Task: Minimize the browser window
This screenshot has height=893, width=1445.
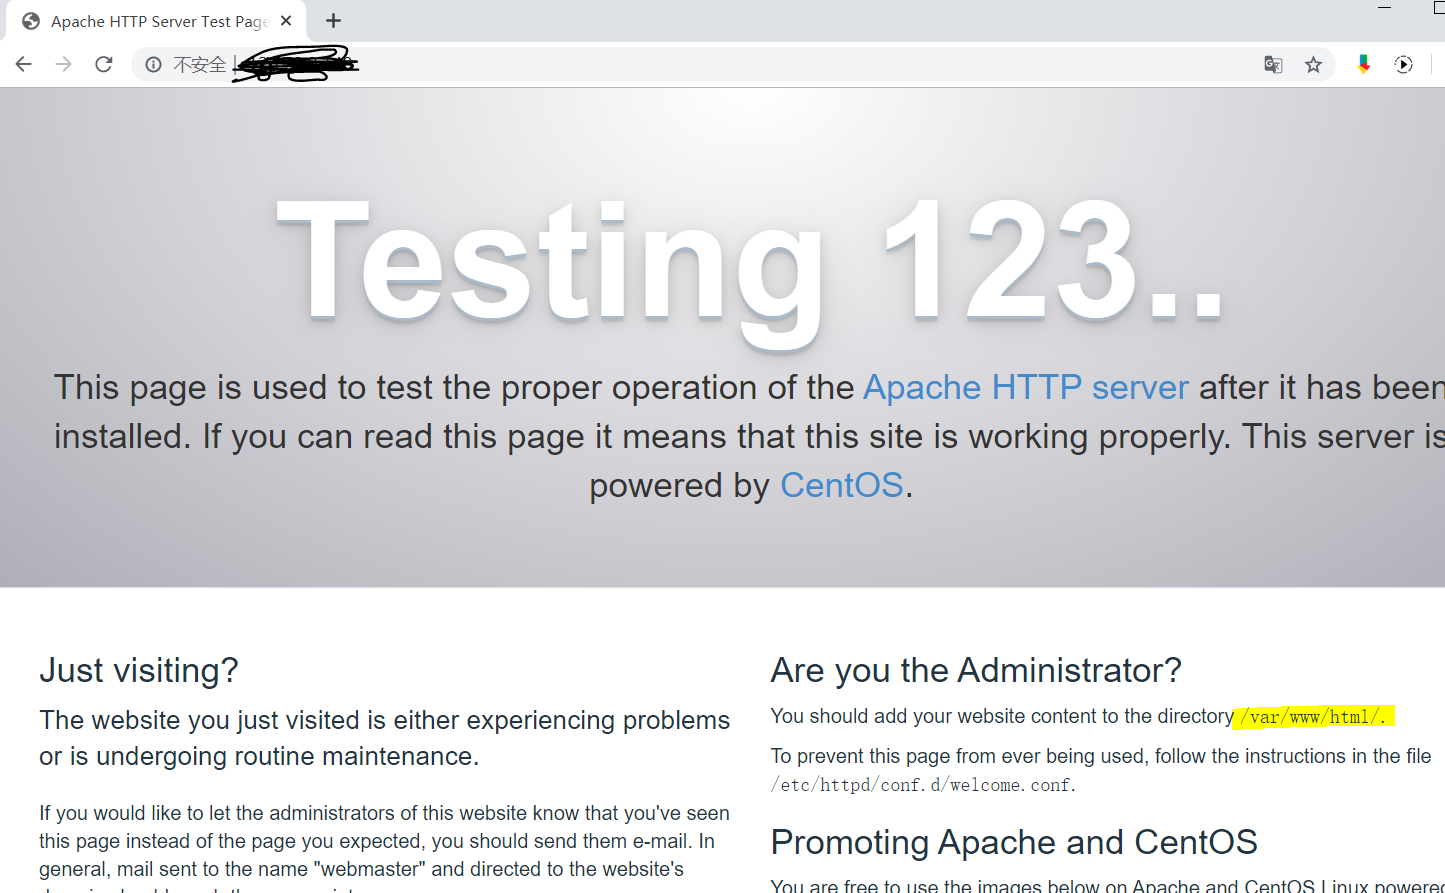Action: tap(1384, 8)
